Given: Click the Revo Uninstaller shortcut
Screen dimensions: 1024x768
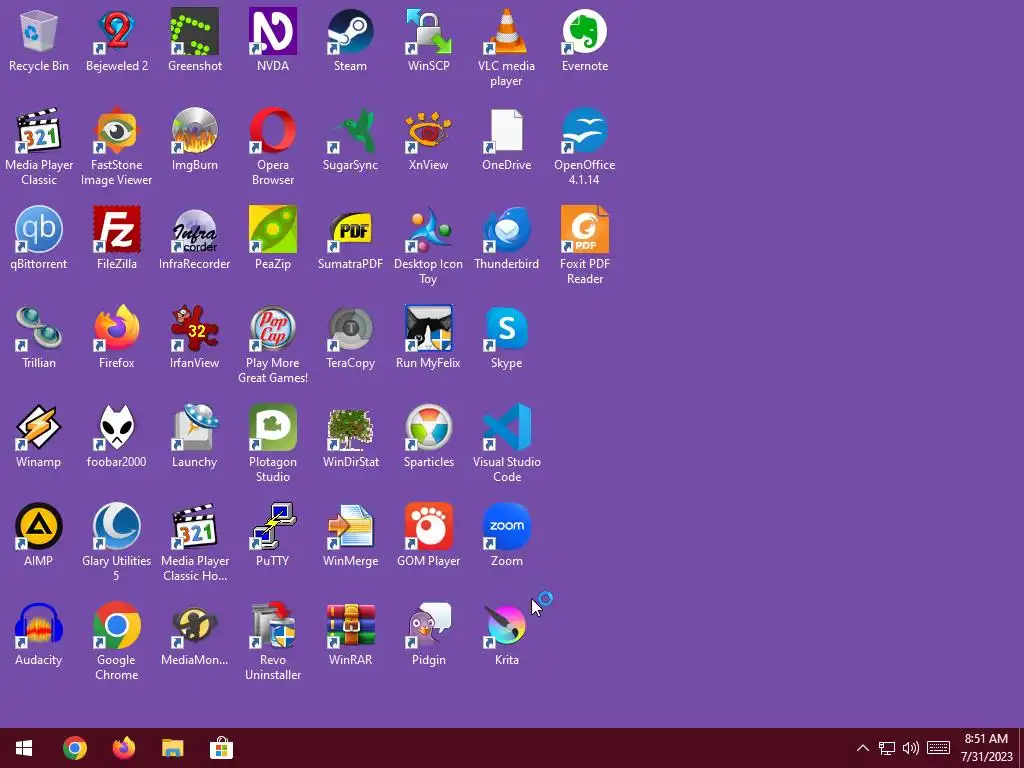Looking at the screenshot, I should coord(272,626).
